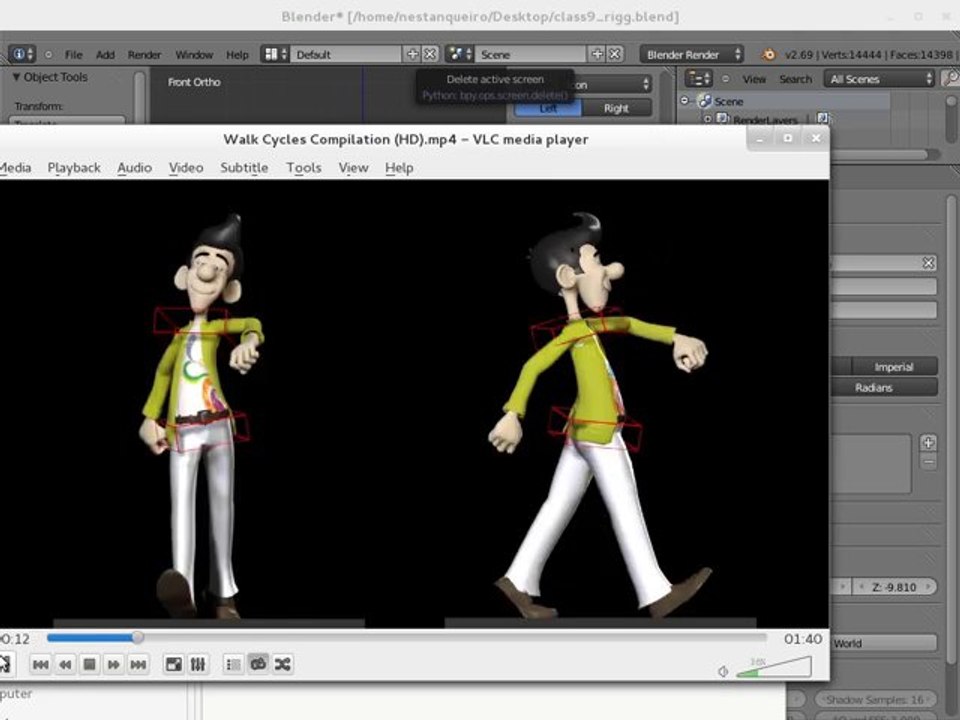Viewport: 960px width, 720px height.
Task: Select the Scene entry in the outliner
Action: click(x=729, y=102)
